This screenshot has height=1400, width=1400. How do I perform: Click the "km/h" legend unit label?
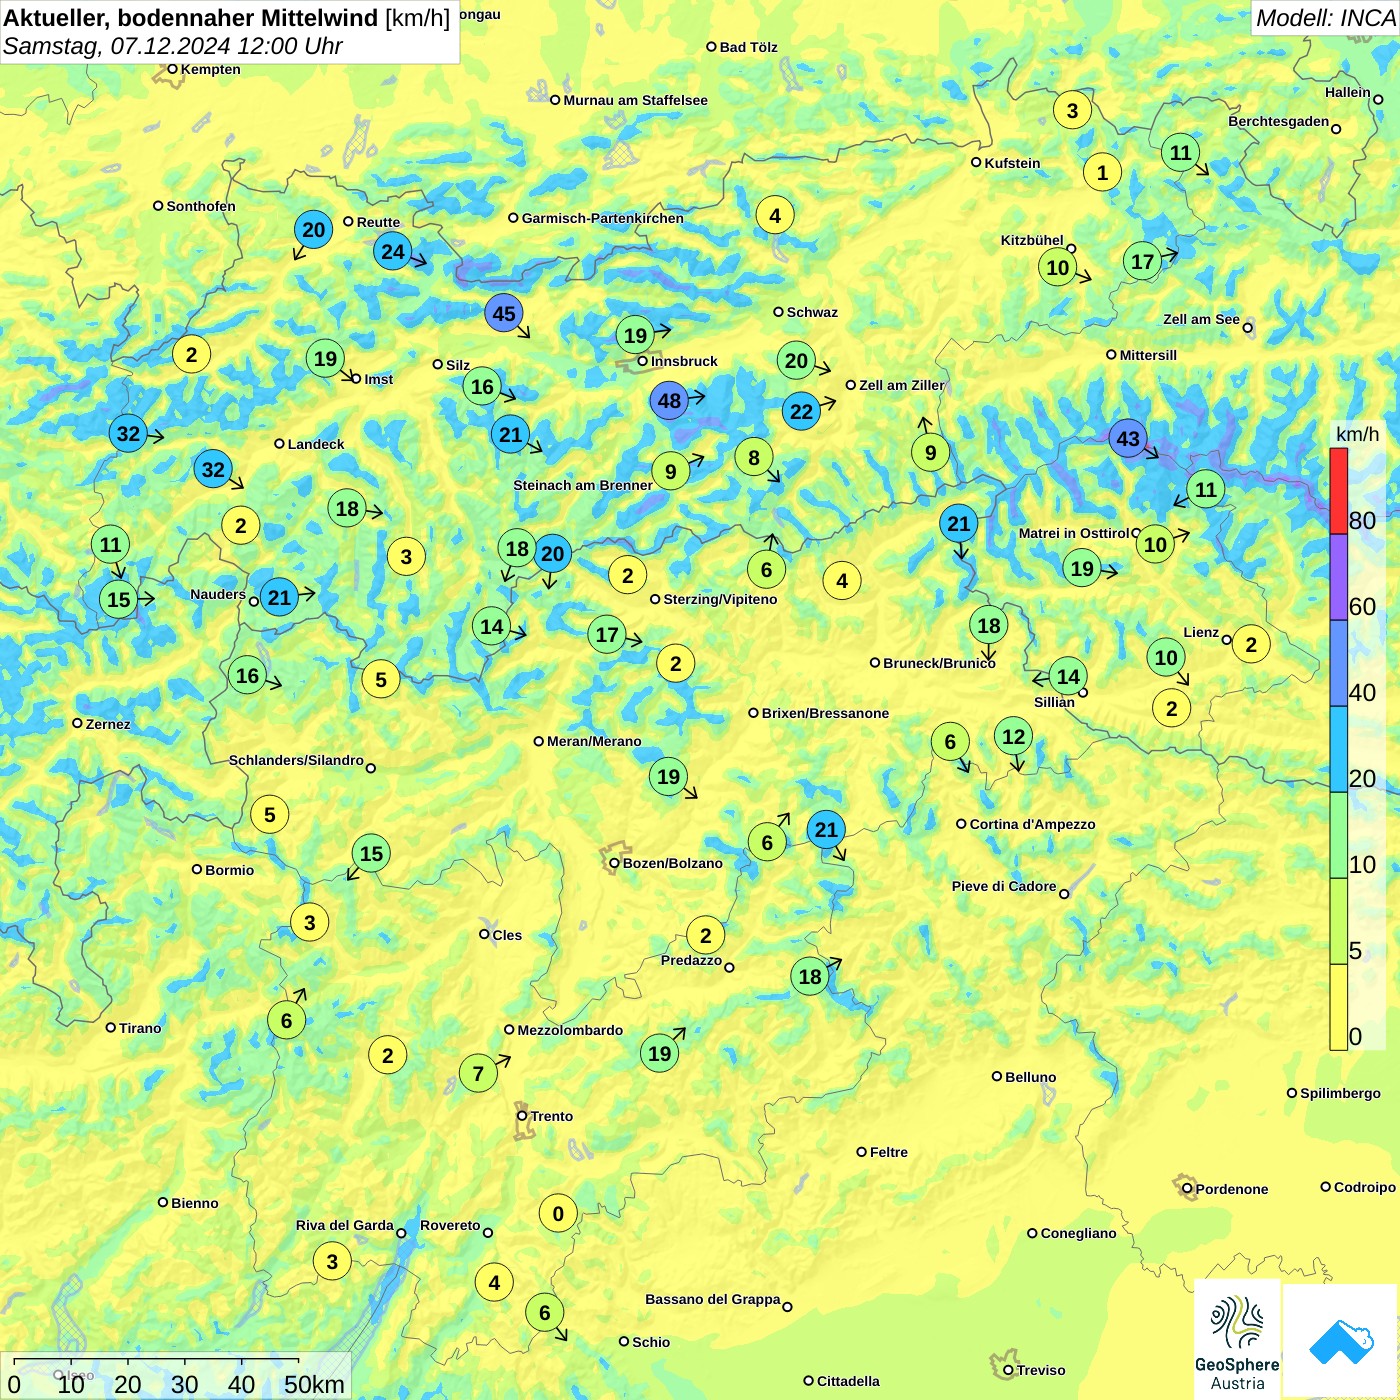click(x=1357, y=434)
